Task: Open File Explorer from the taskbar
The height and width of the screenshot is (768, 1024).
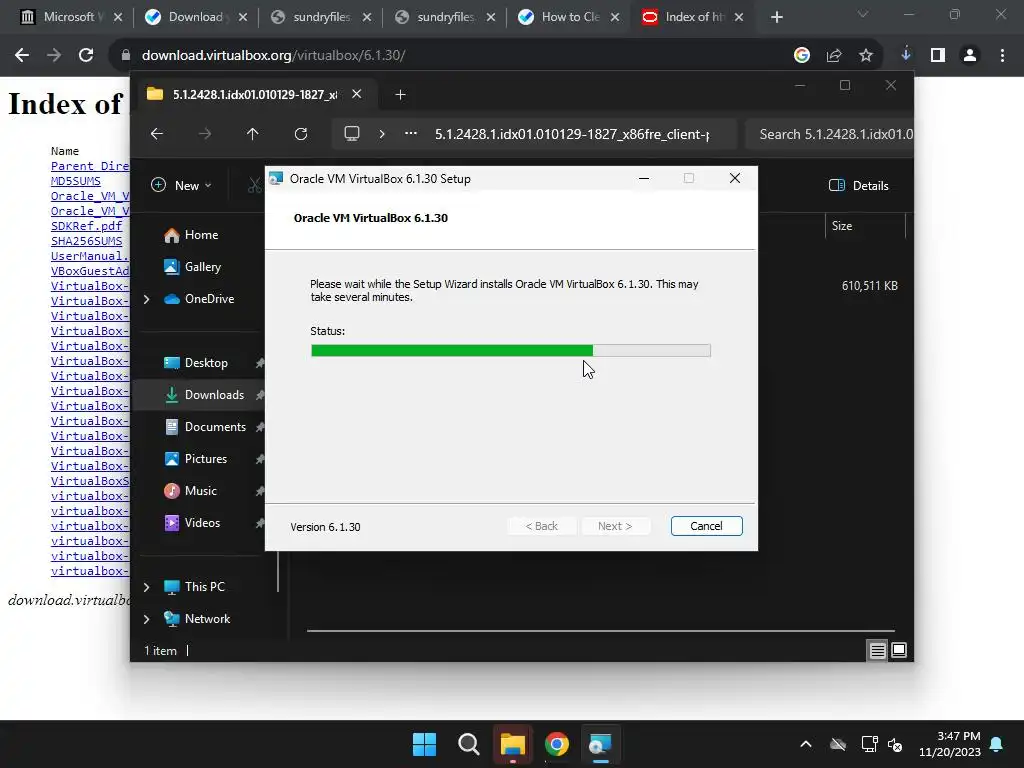Action: coord(513,744)
